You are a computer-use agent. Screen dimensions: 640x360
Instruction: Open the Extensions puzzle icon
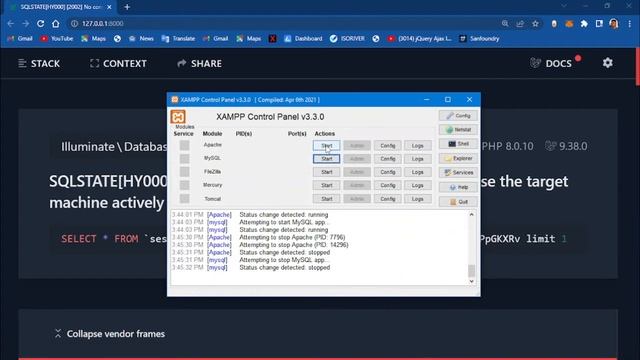pyautogui.click(x=584, y=24)
